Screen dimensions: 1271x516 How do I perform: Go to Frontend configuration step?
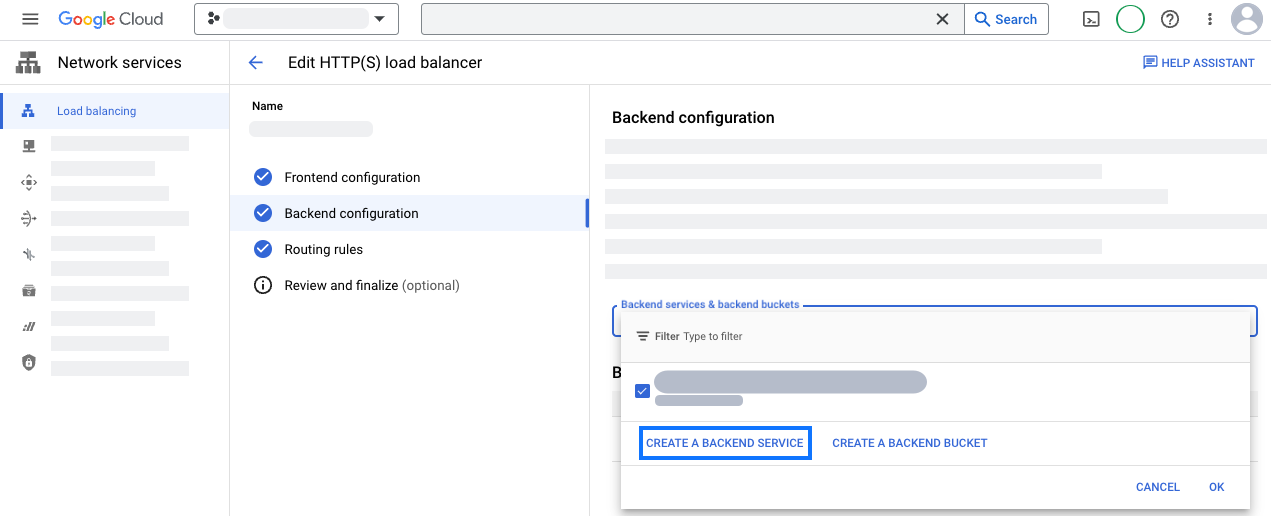352,178
